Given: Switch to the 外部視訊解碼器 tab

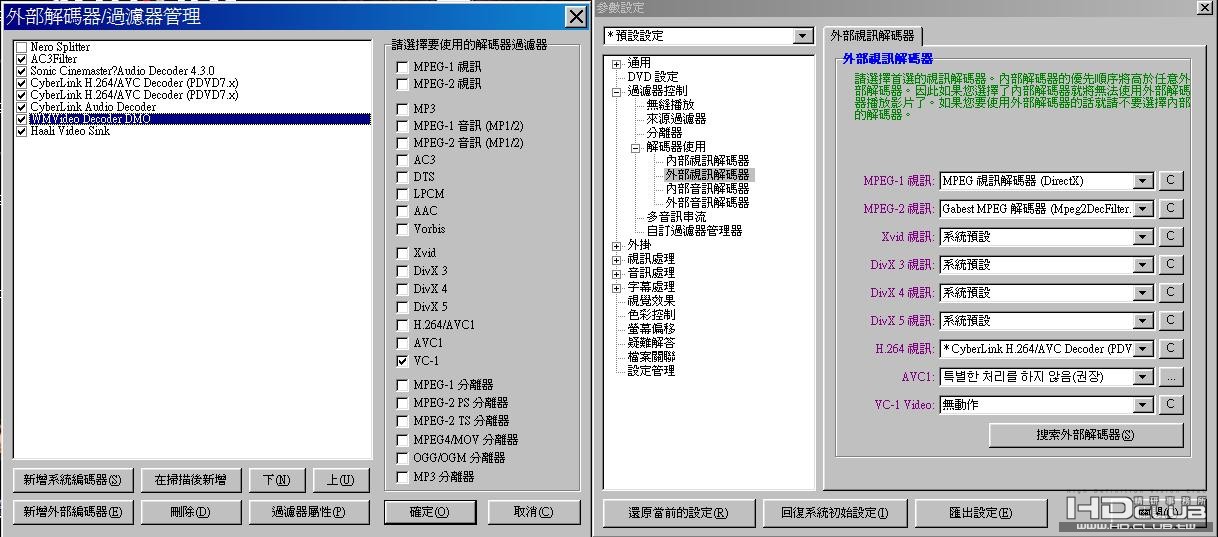Looking at the screenshot, I should click(873, 36).
